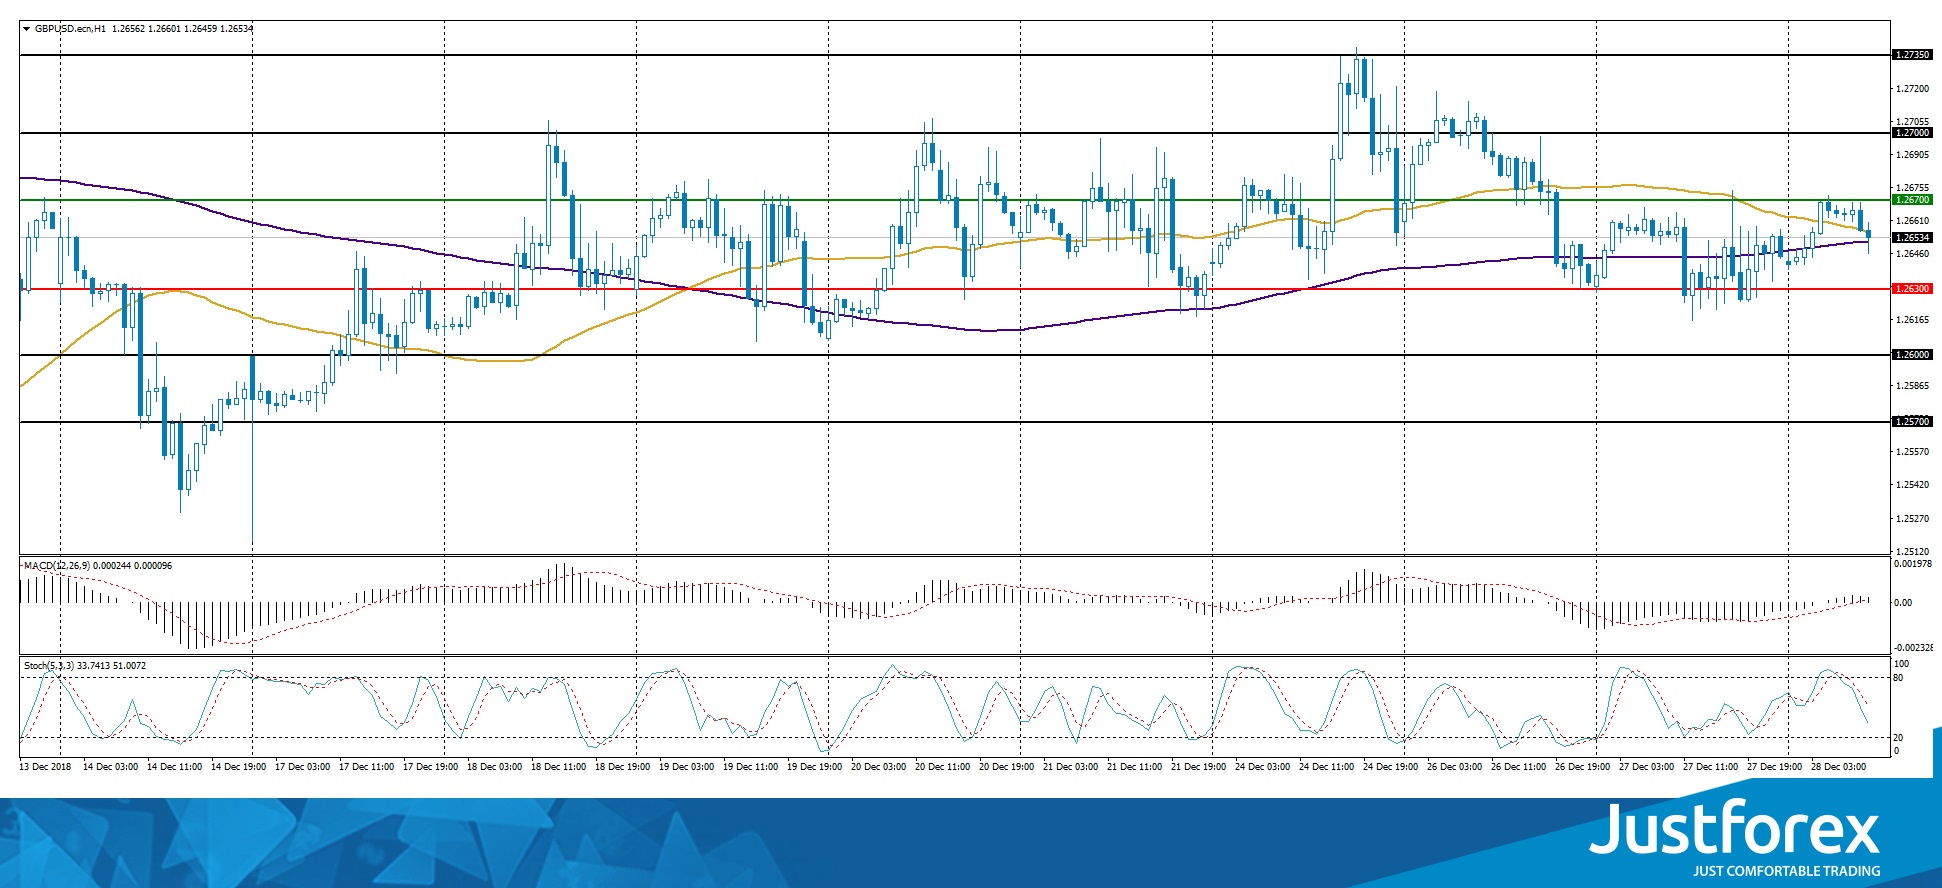Click the 26 Dec 19:00 time label
This screenshot has height=888, width=1942.
pyautogui.click(x=1582, y=767)
